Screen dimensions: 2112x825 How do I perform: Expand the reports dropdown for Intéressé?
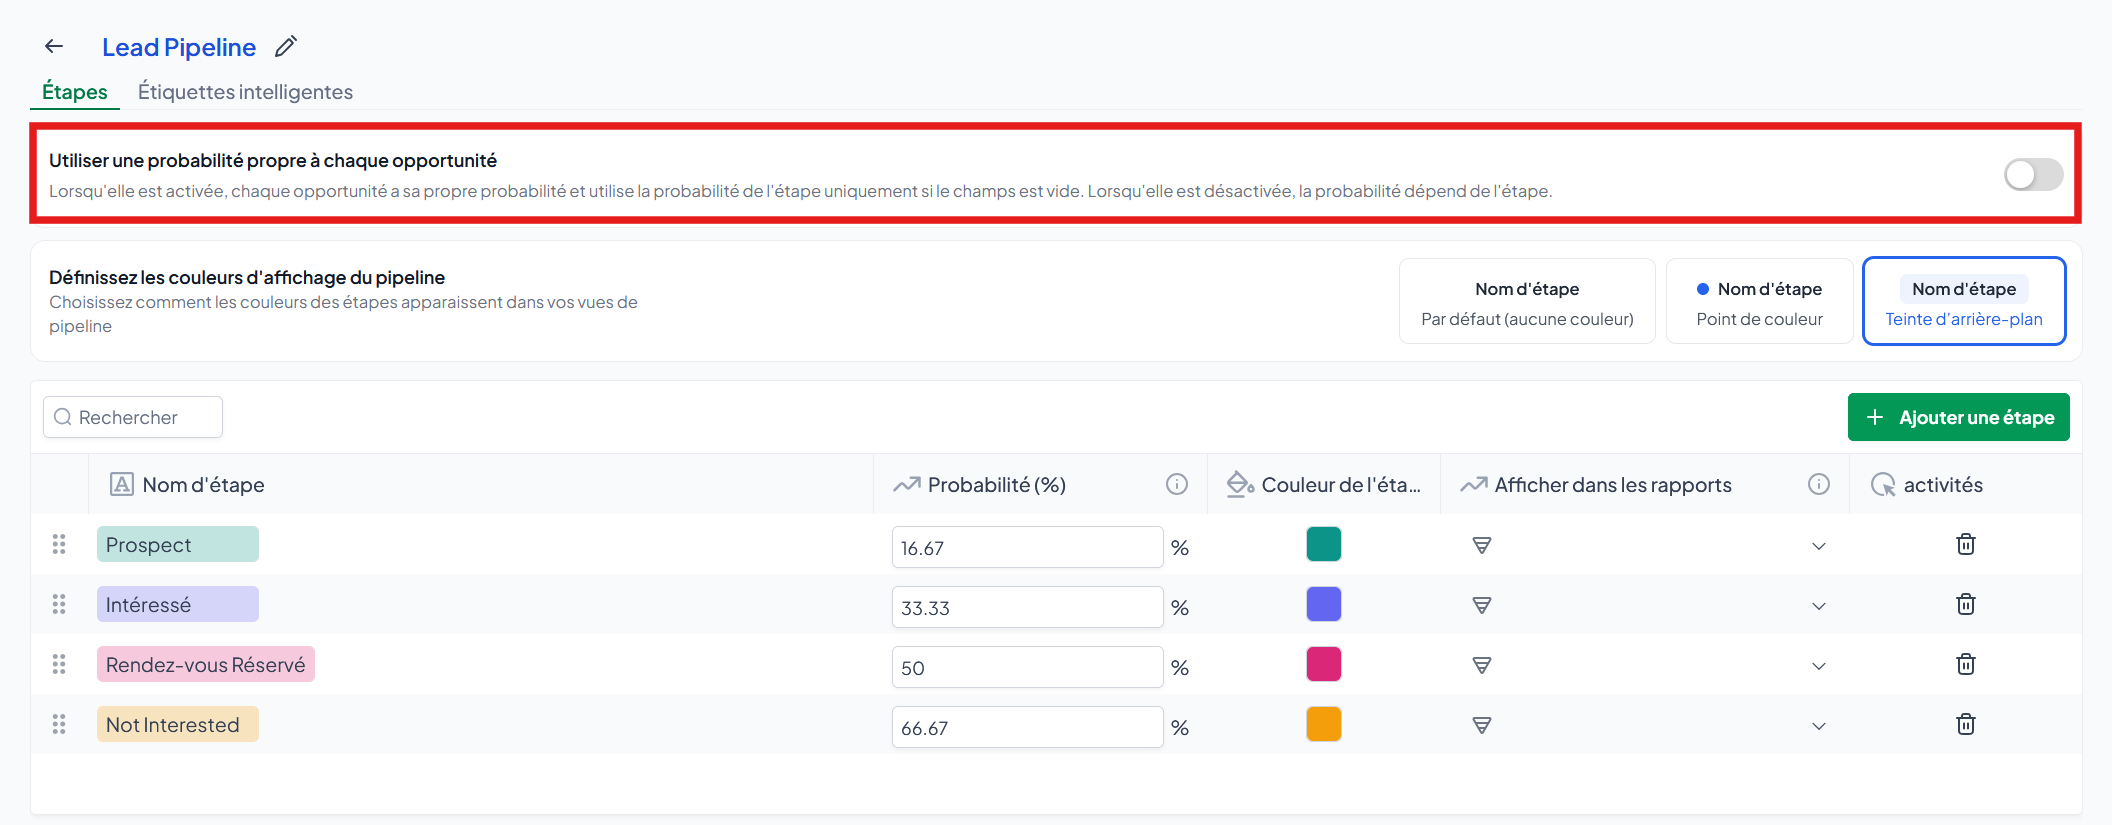coord(1819,606)
